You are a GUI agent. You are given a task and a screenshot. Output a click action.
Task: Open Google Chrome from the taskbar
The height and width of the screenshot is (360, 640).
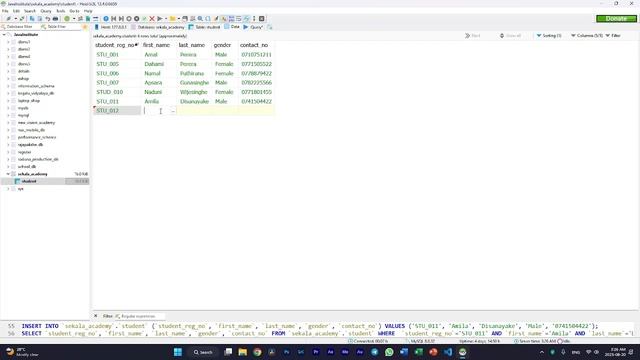[257, 352]
